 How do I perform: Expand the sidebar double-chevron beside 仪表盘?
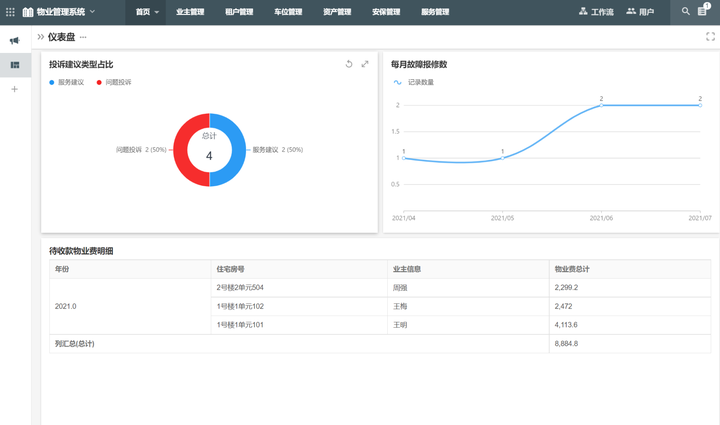pyautogui.click(x=40, y=37)
